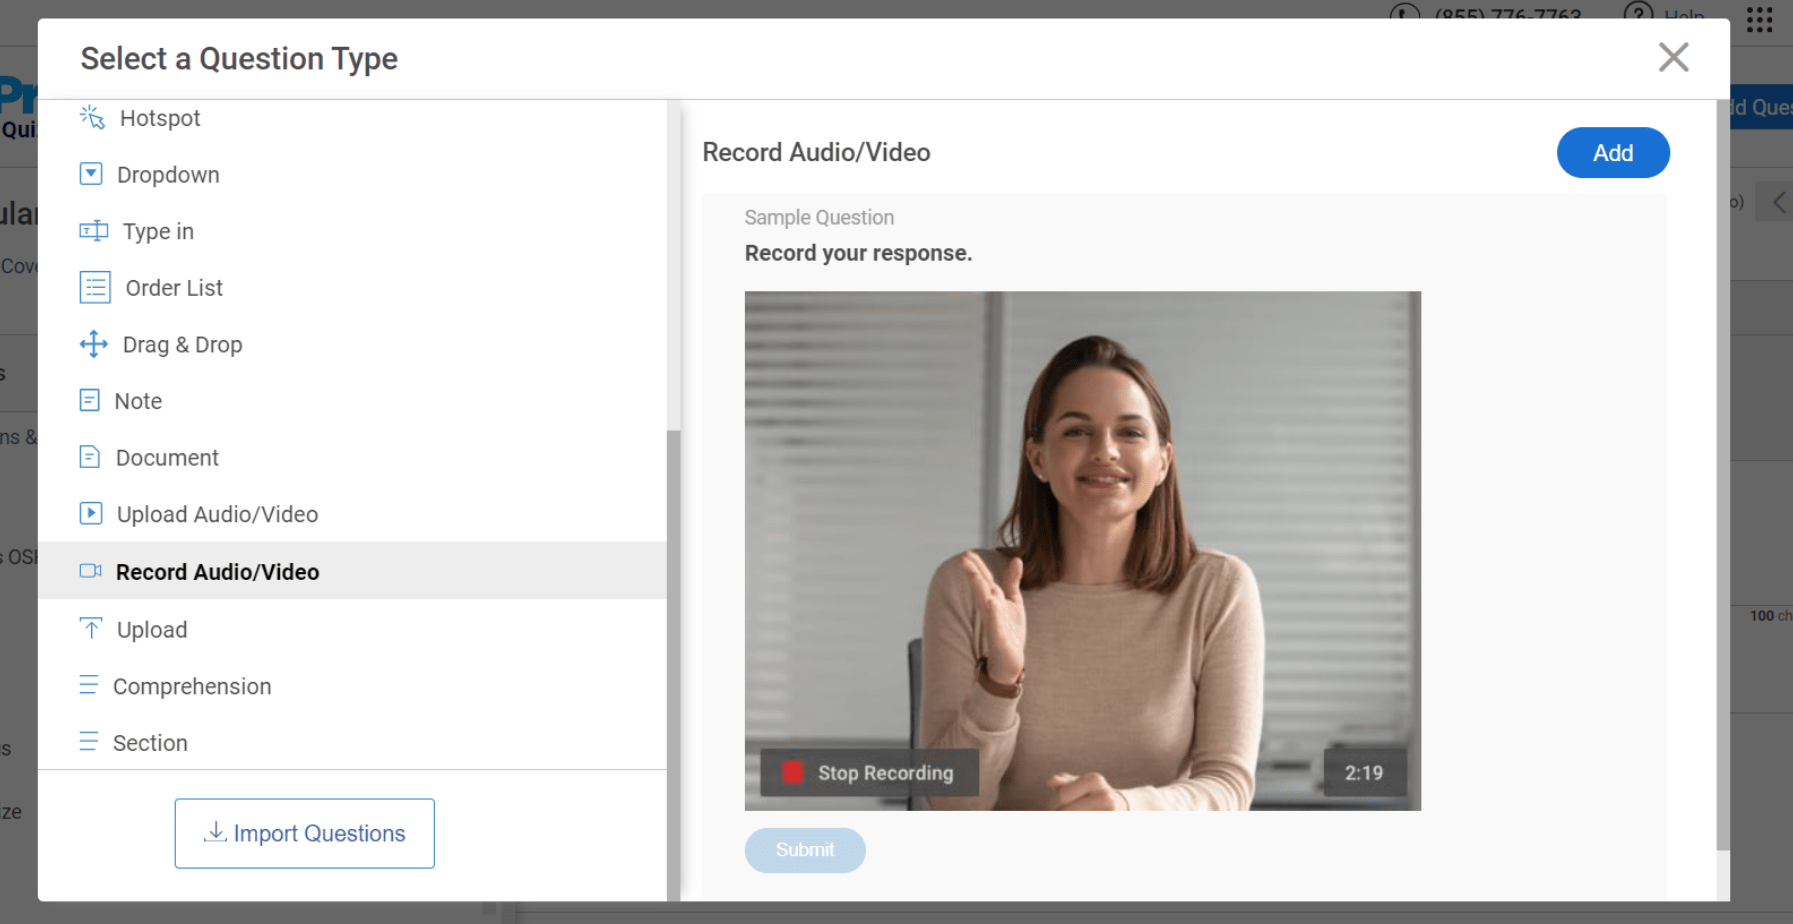Close the Select a Question Type dialog
Screen dimensions: 1793x924
(1673, 57)
